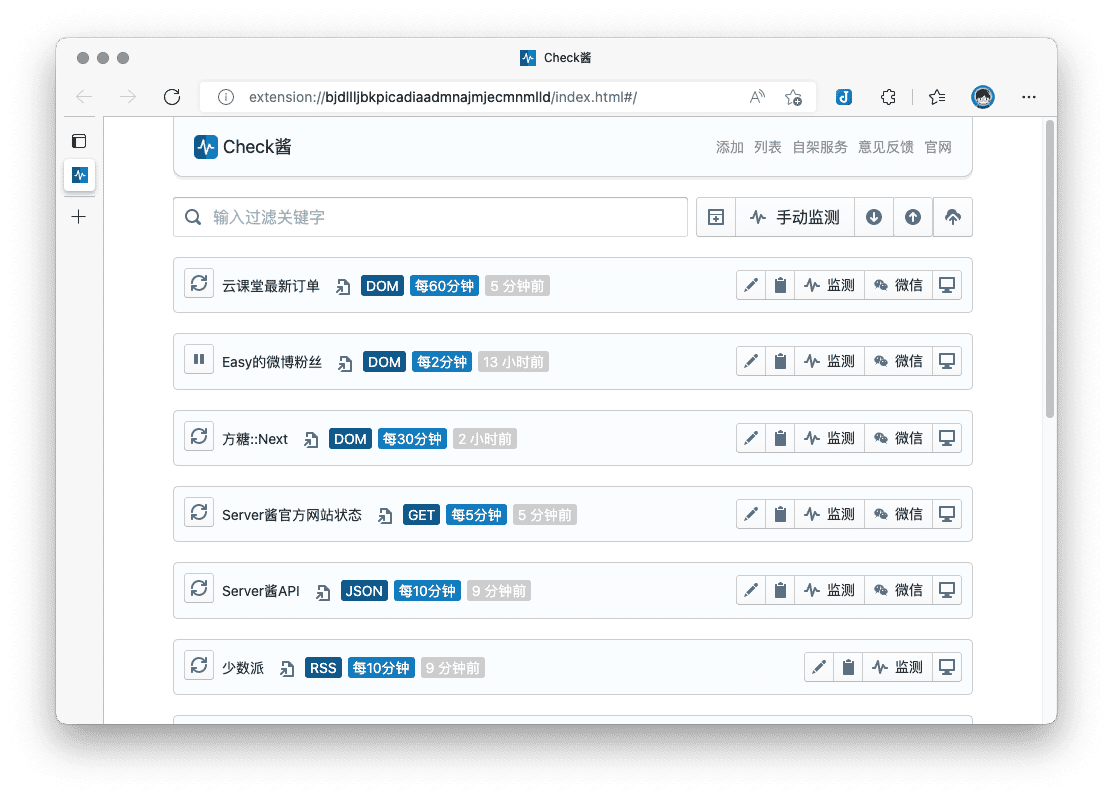Click the 手动监测 button

click(x=795, y=217)
